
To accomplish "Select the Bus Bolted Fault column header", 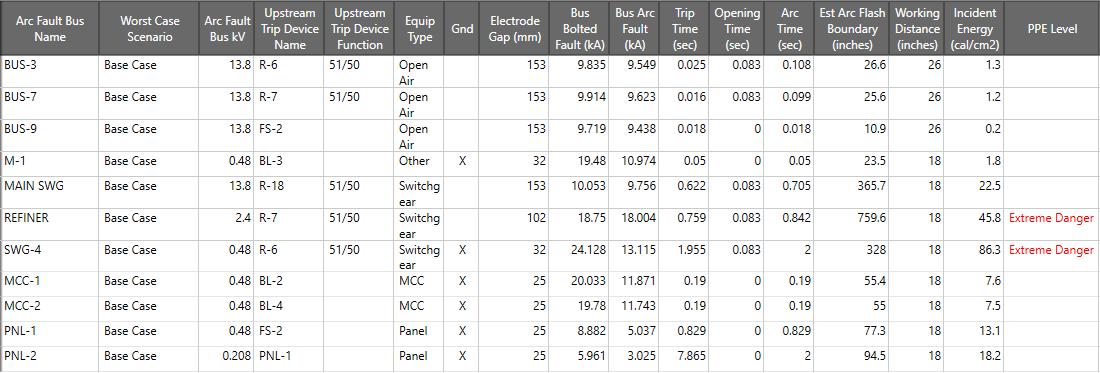I will tap(579, 29).
